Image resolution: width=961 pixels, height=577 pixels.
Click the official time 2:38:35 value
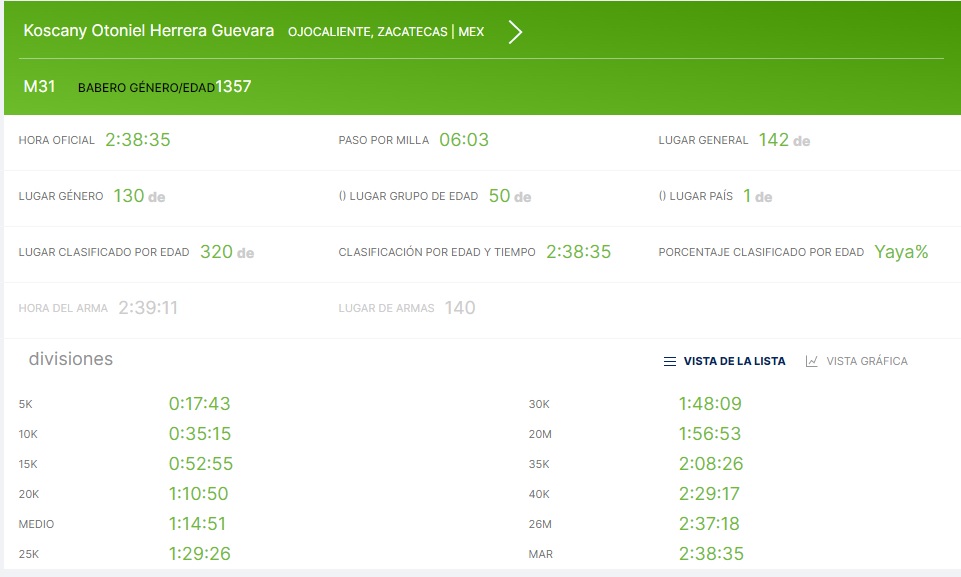[138, 140]
